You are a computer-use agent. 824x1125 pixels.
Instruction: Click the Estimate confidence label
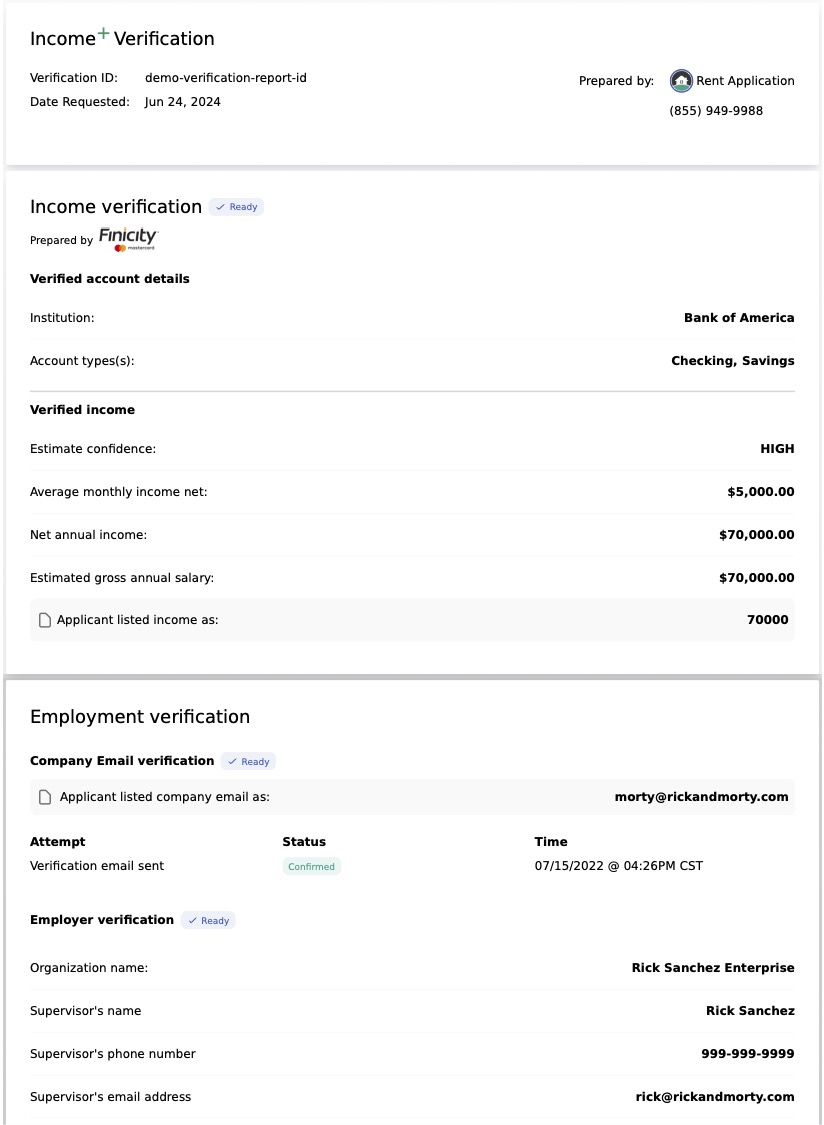[93, 449]
